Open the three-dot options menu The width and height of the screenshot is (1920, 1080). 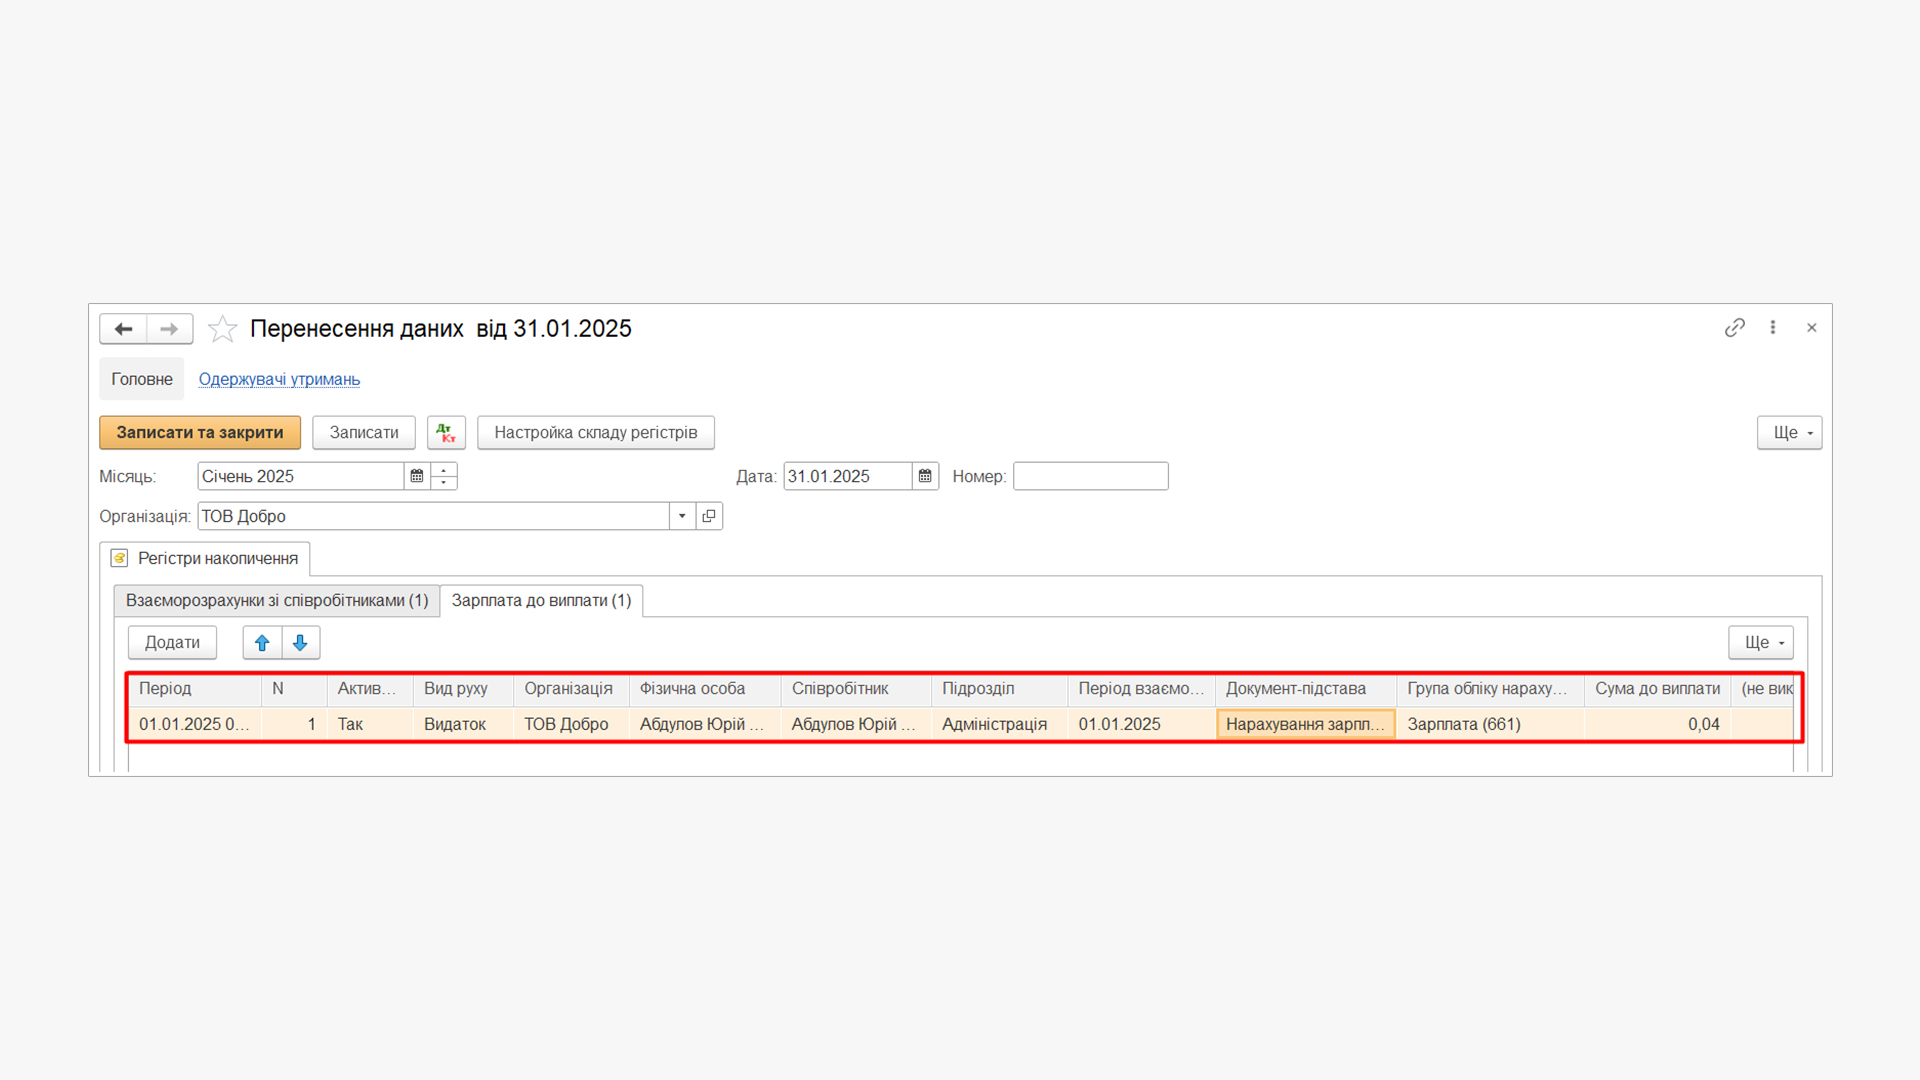[x=1773, y=328]
